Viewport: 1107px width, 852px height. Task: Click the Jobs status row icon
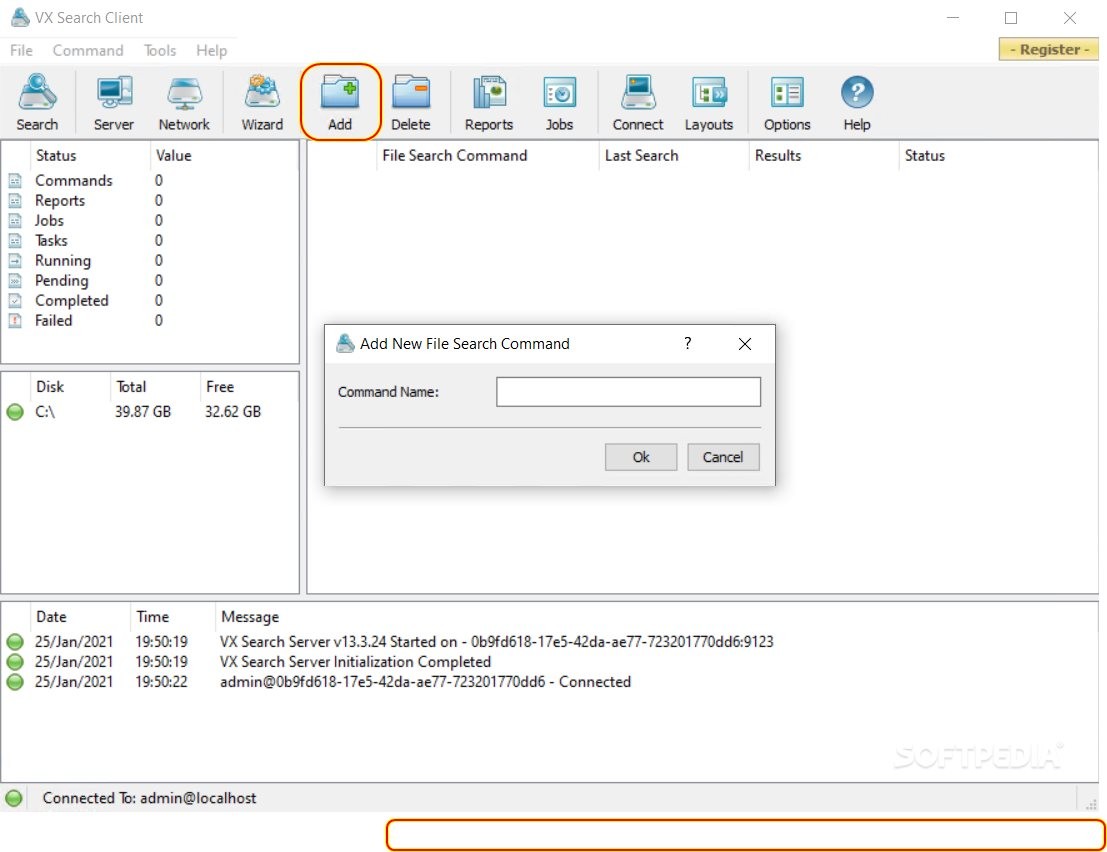tap(15, 220)
